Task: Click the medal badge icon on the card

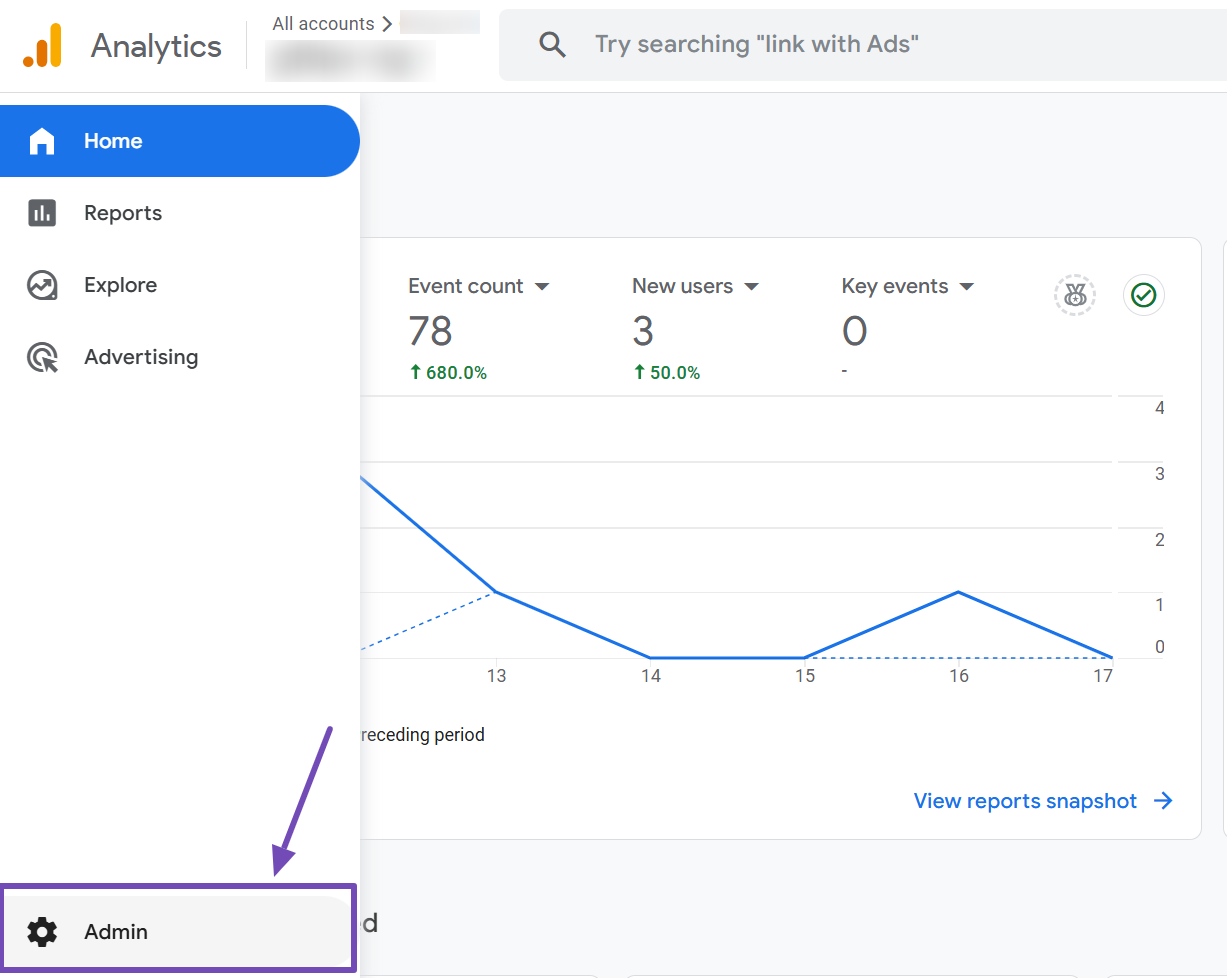Action: [1074, 295]
